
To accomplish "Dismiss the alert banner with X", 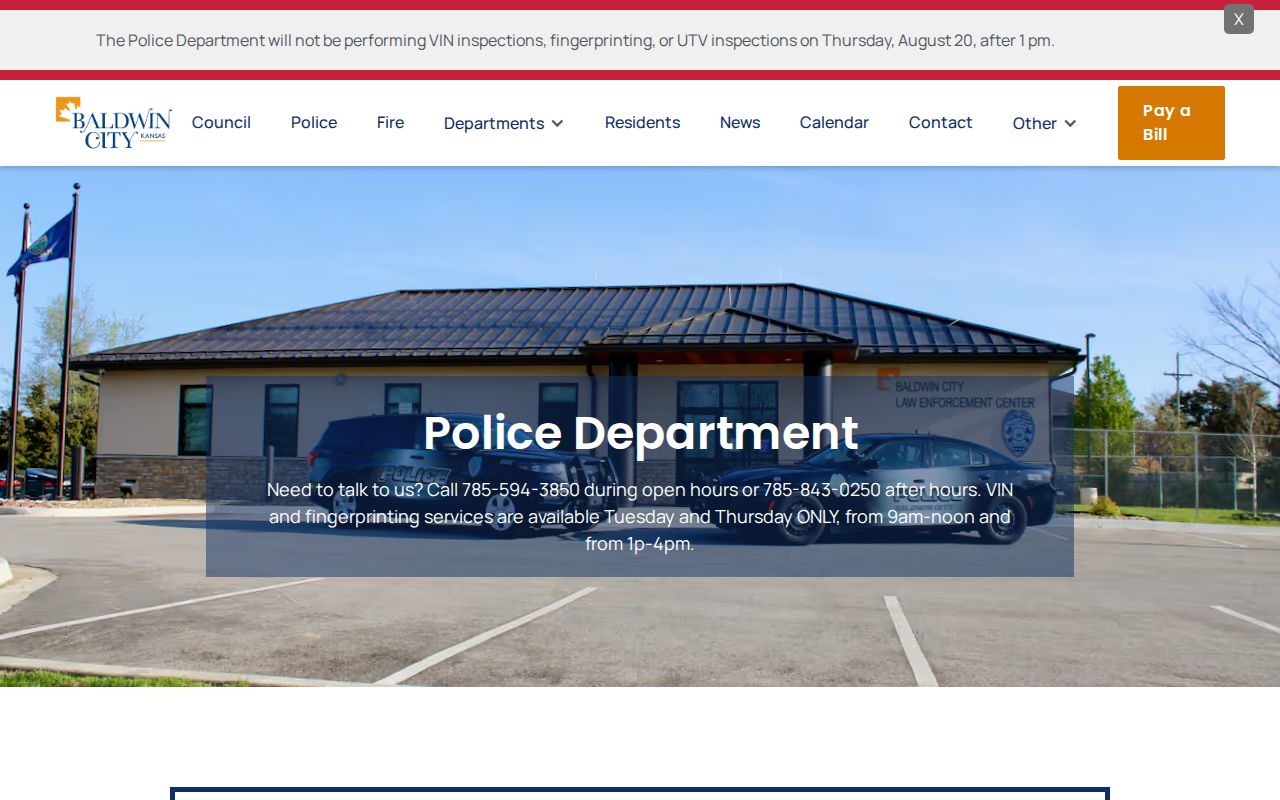I will (1238, 19).
